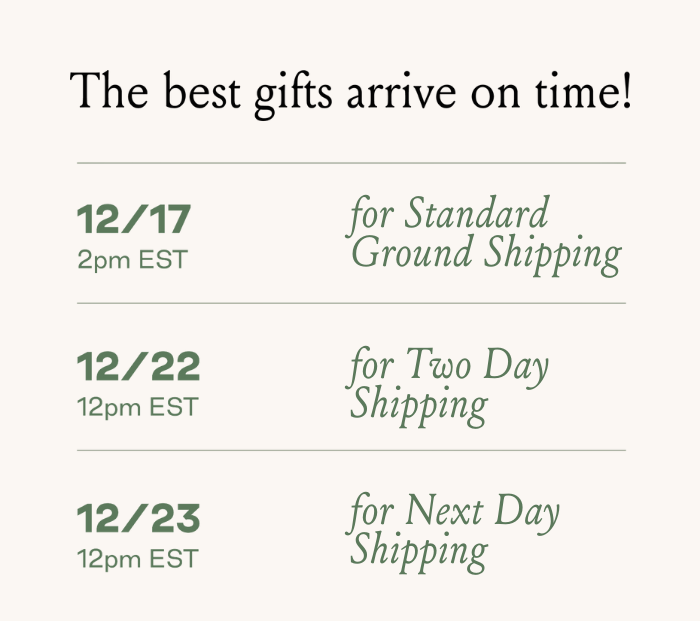Click 12pm EST beneath the 12/22 date
Viewport: 700px width, 621px height.
click(x=138, y=407)
